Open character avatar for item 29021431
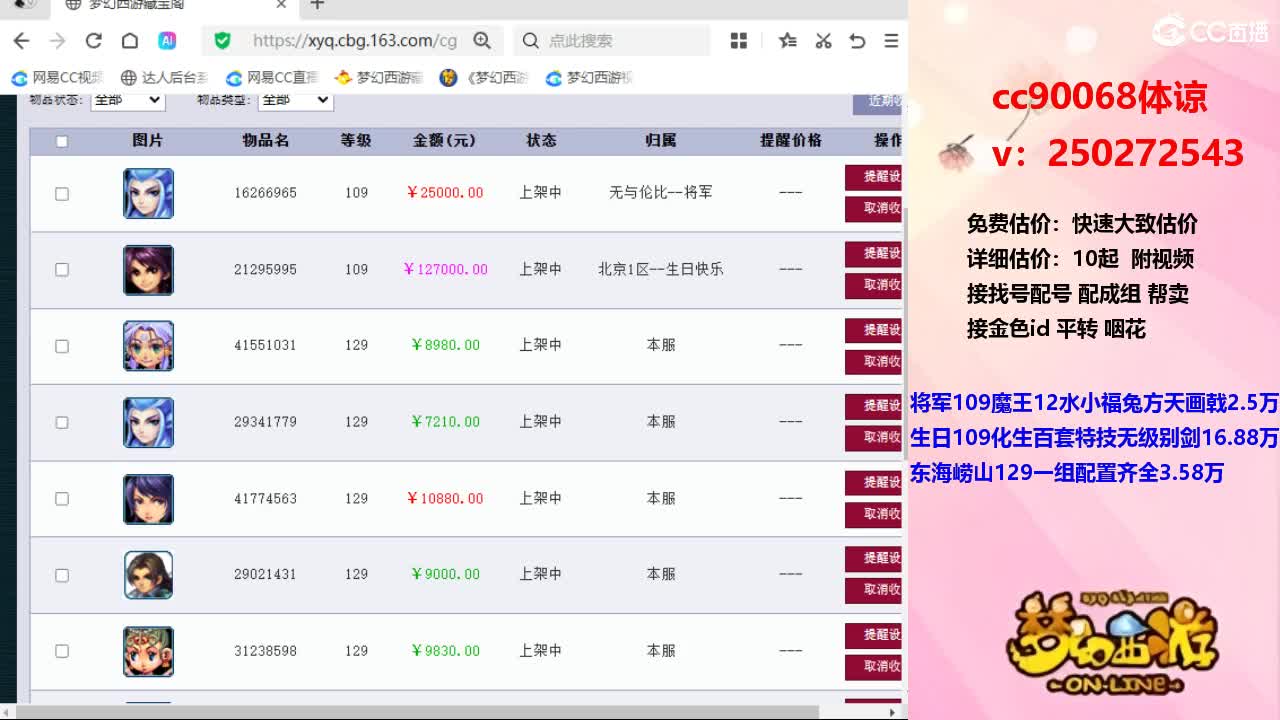 click(148, 575)
